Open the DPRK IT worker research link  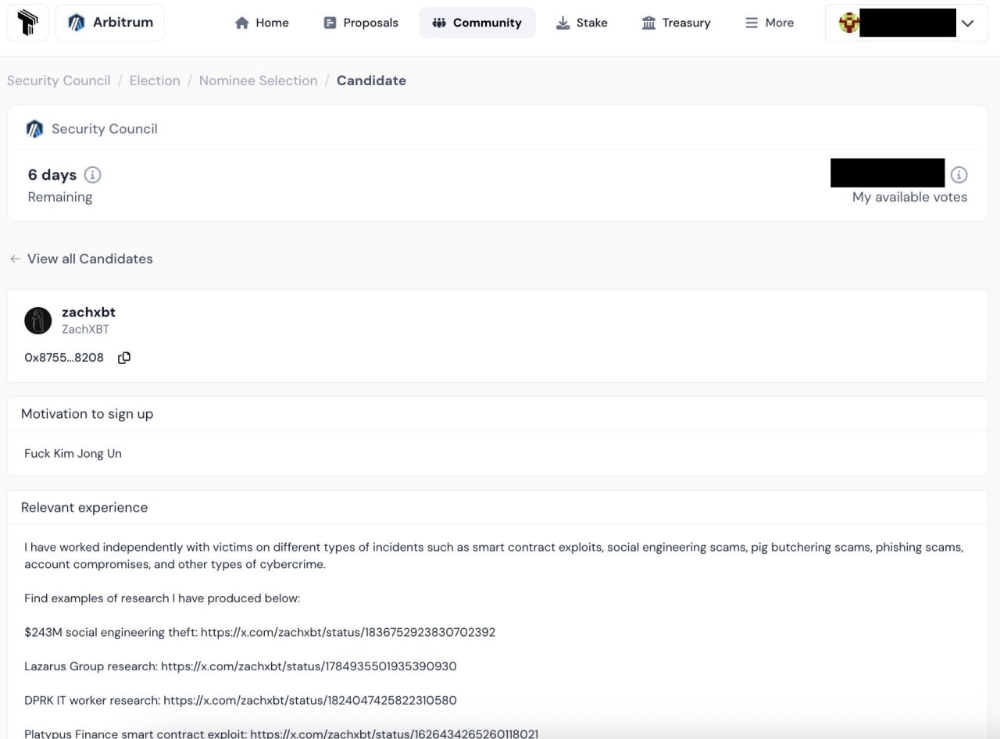[310, 700]
